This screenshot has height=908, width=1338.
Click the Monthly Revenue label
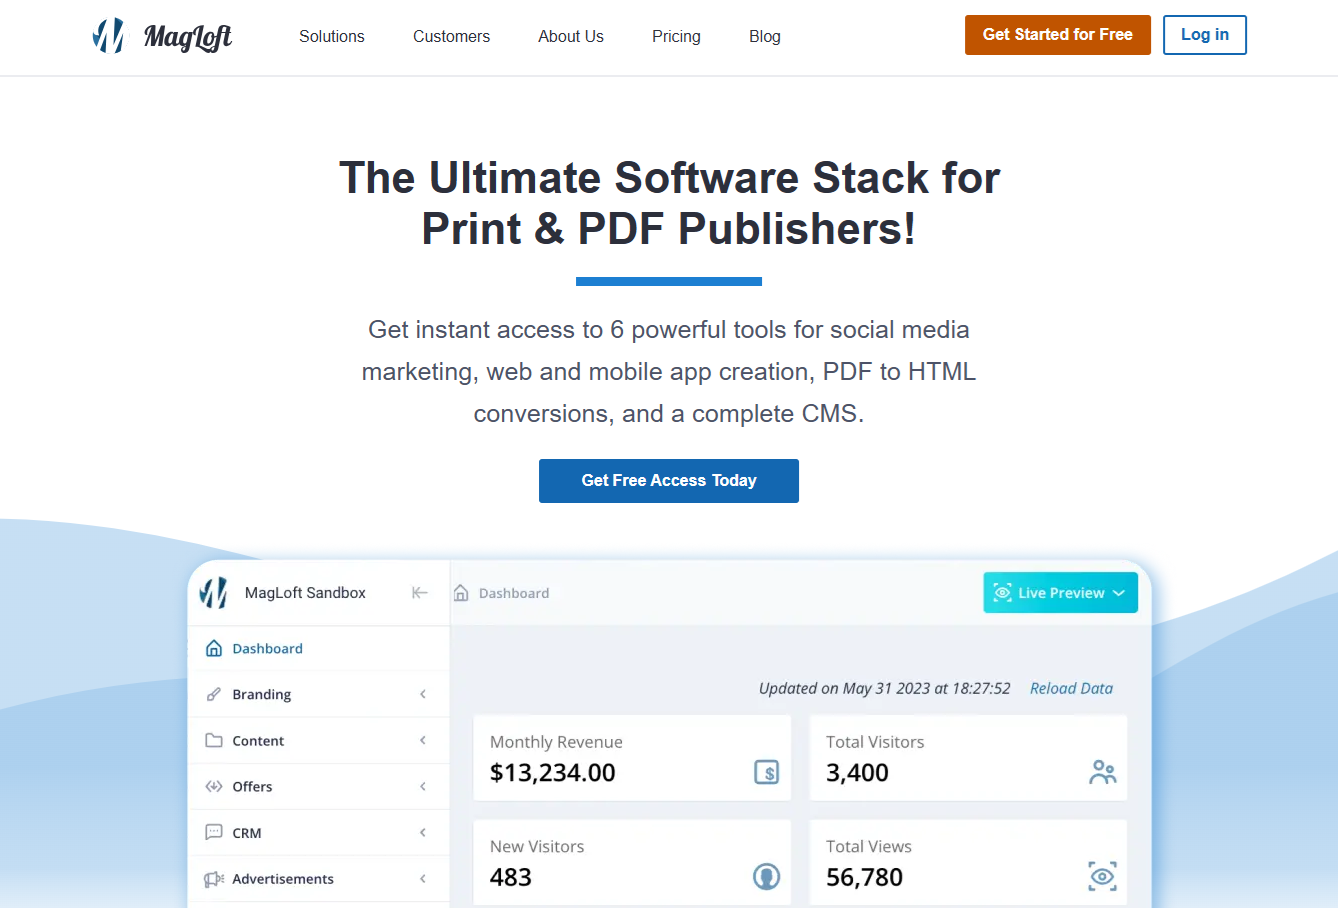(x=556, y=742)
